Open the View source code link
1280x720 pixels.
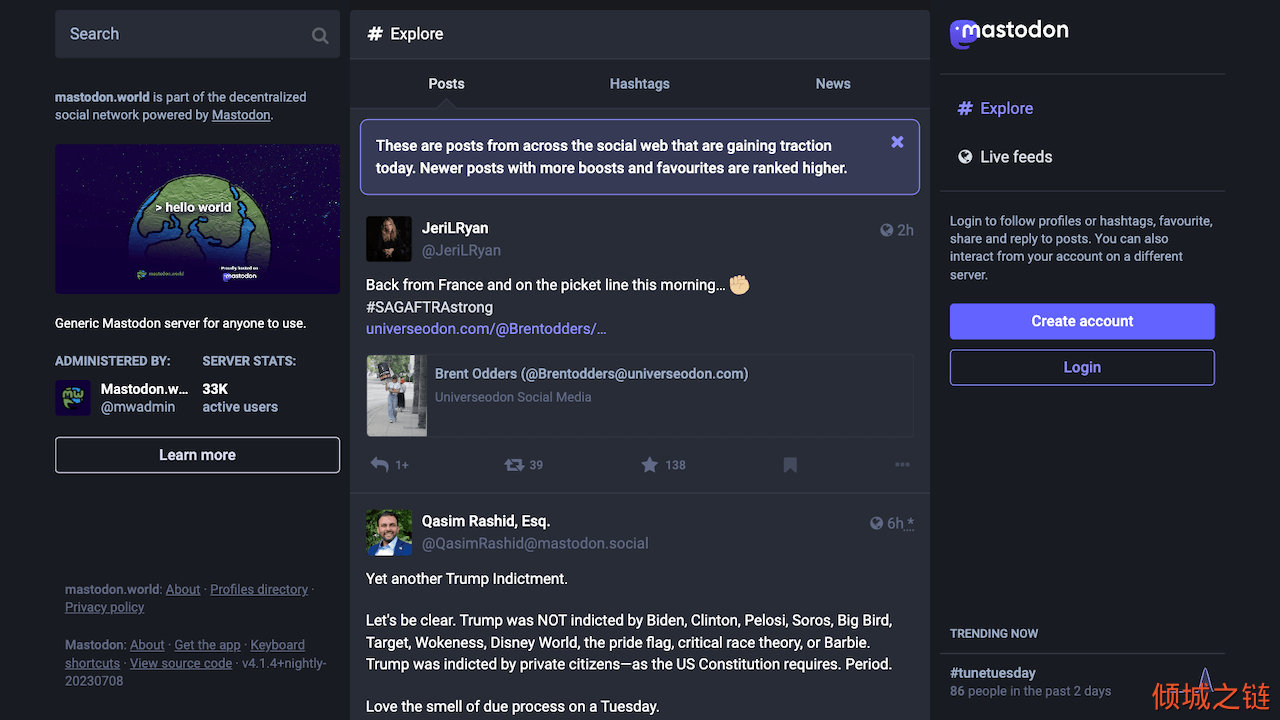coord(181,663)
